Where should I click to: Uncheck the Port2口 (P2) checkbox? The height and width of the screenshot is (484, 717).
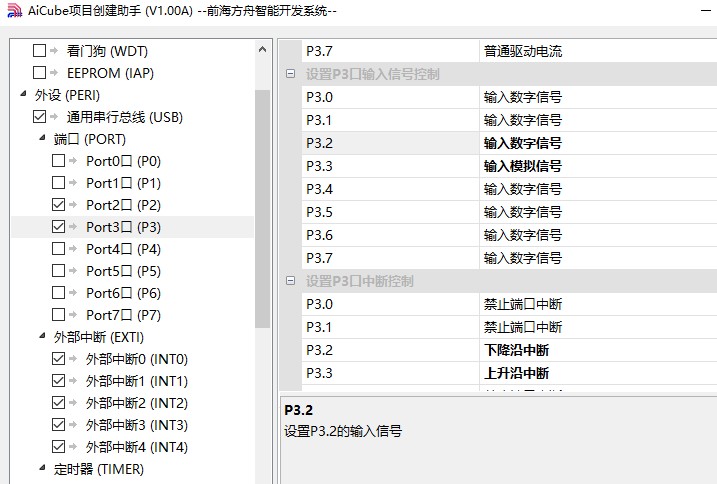(x=59, y=204)
